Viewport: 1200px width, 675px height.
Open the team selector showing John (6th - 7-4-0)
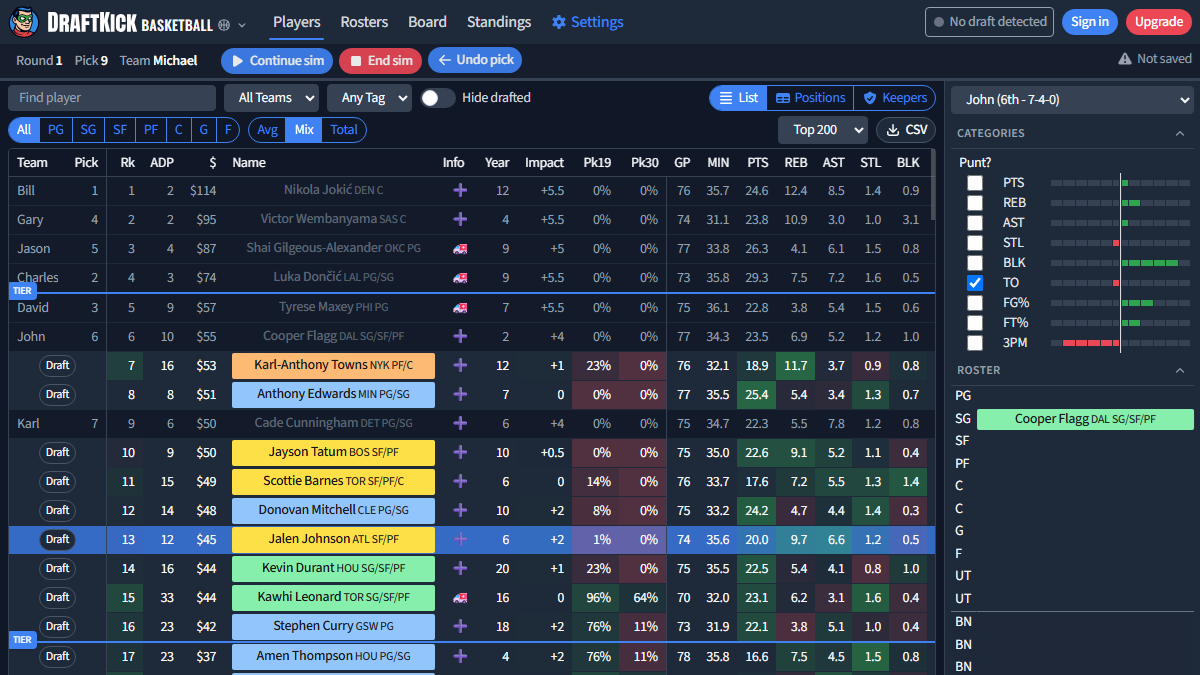pyautogui.click(x=1072, y=100)
